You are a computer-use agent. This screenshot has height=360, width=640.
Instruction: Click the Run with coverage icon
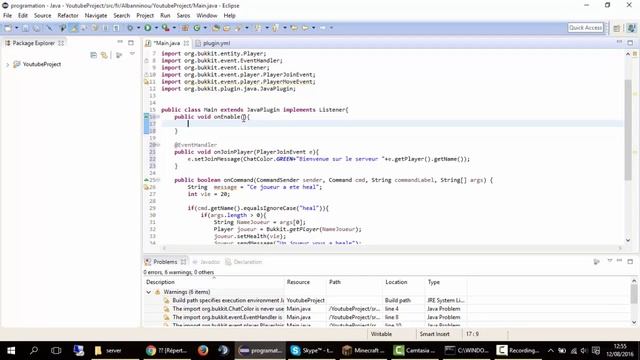tap(165, 28)
